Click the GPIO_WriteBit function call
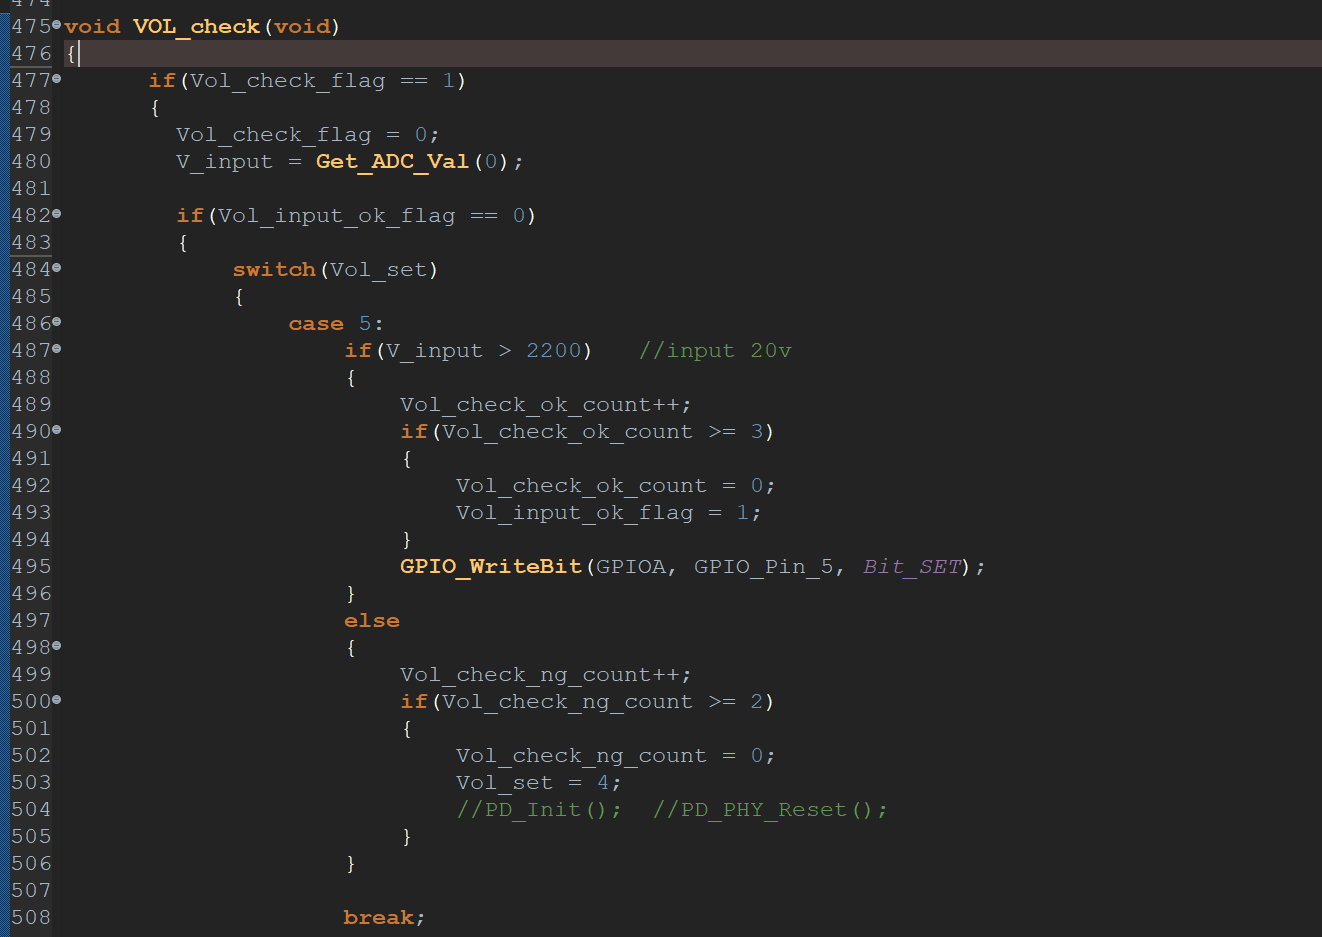 tap(491, 567)
